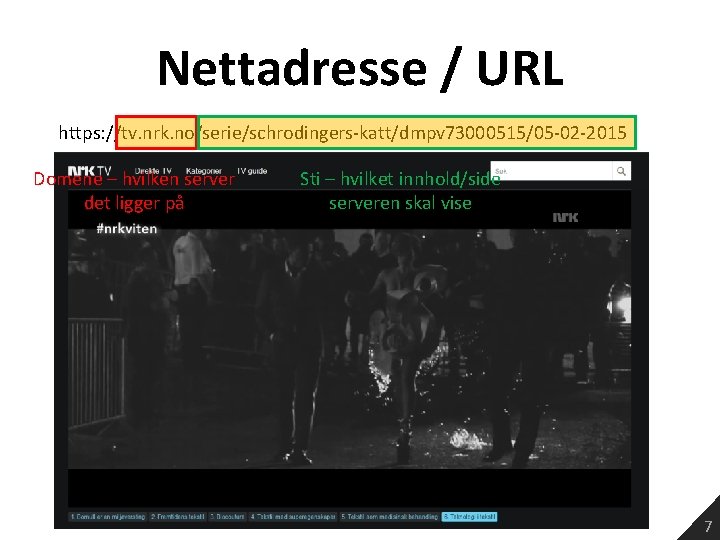Select chapter 4 Tekstil med superegenskaper
Screen dimensions: 720x540
[293, 517]
